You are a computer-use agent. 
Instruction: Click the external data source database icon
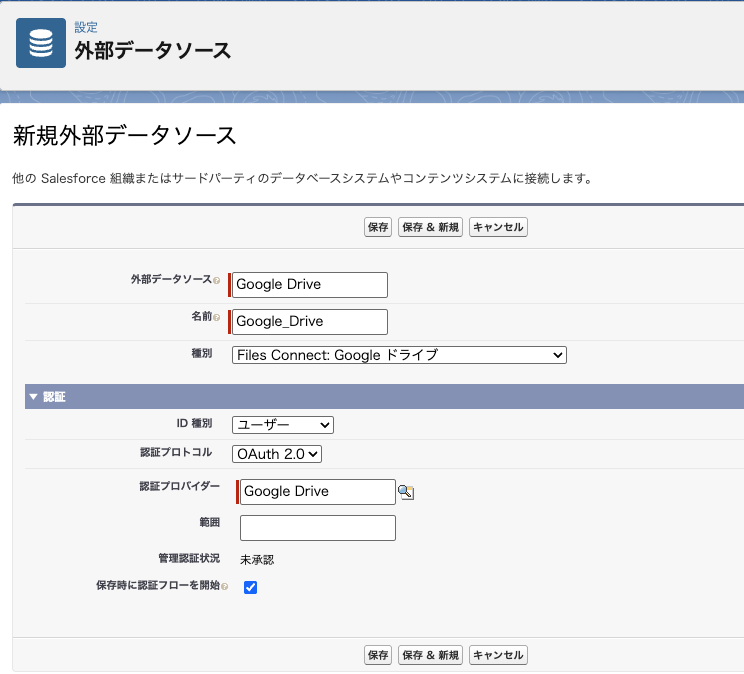click(x=41, y=43)
